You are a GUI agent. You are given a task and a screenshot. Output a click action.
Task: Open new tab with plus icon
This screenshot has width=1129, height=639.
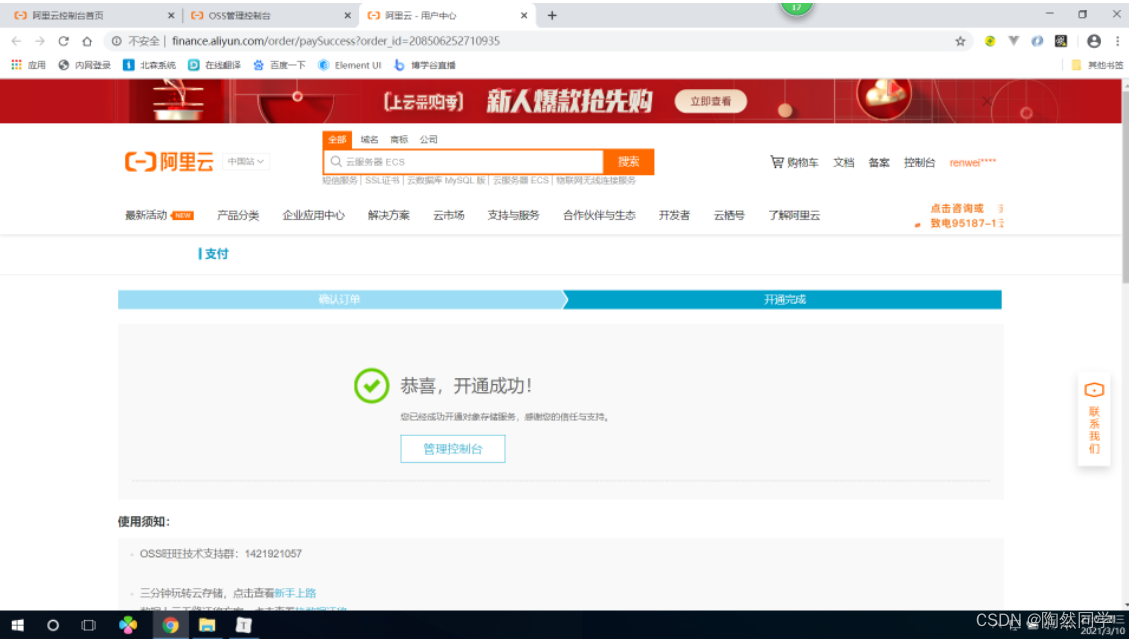[552, 15]
